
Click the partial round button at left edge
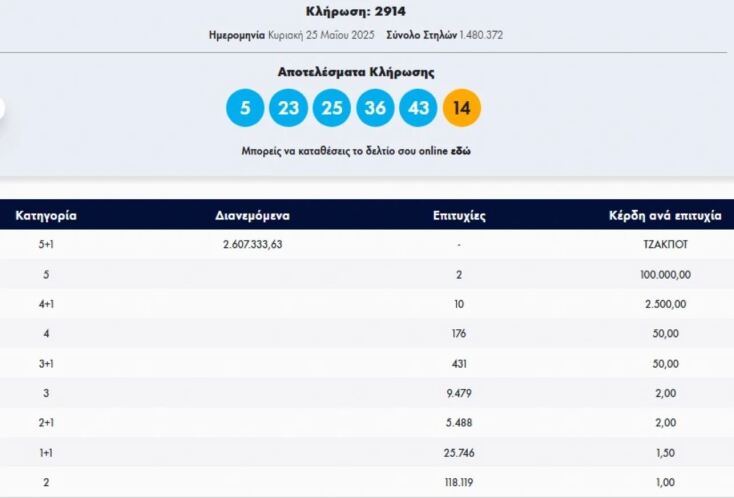pos(2,108)
